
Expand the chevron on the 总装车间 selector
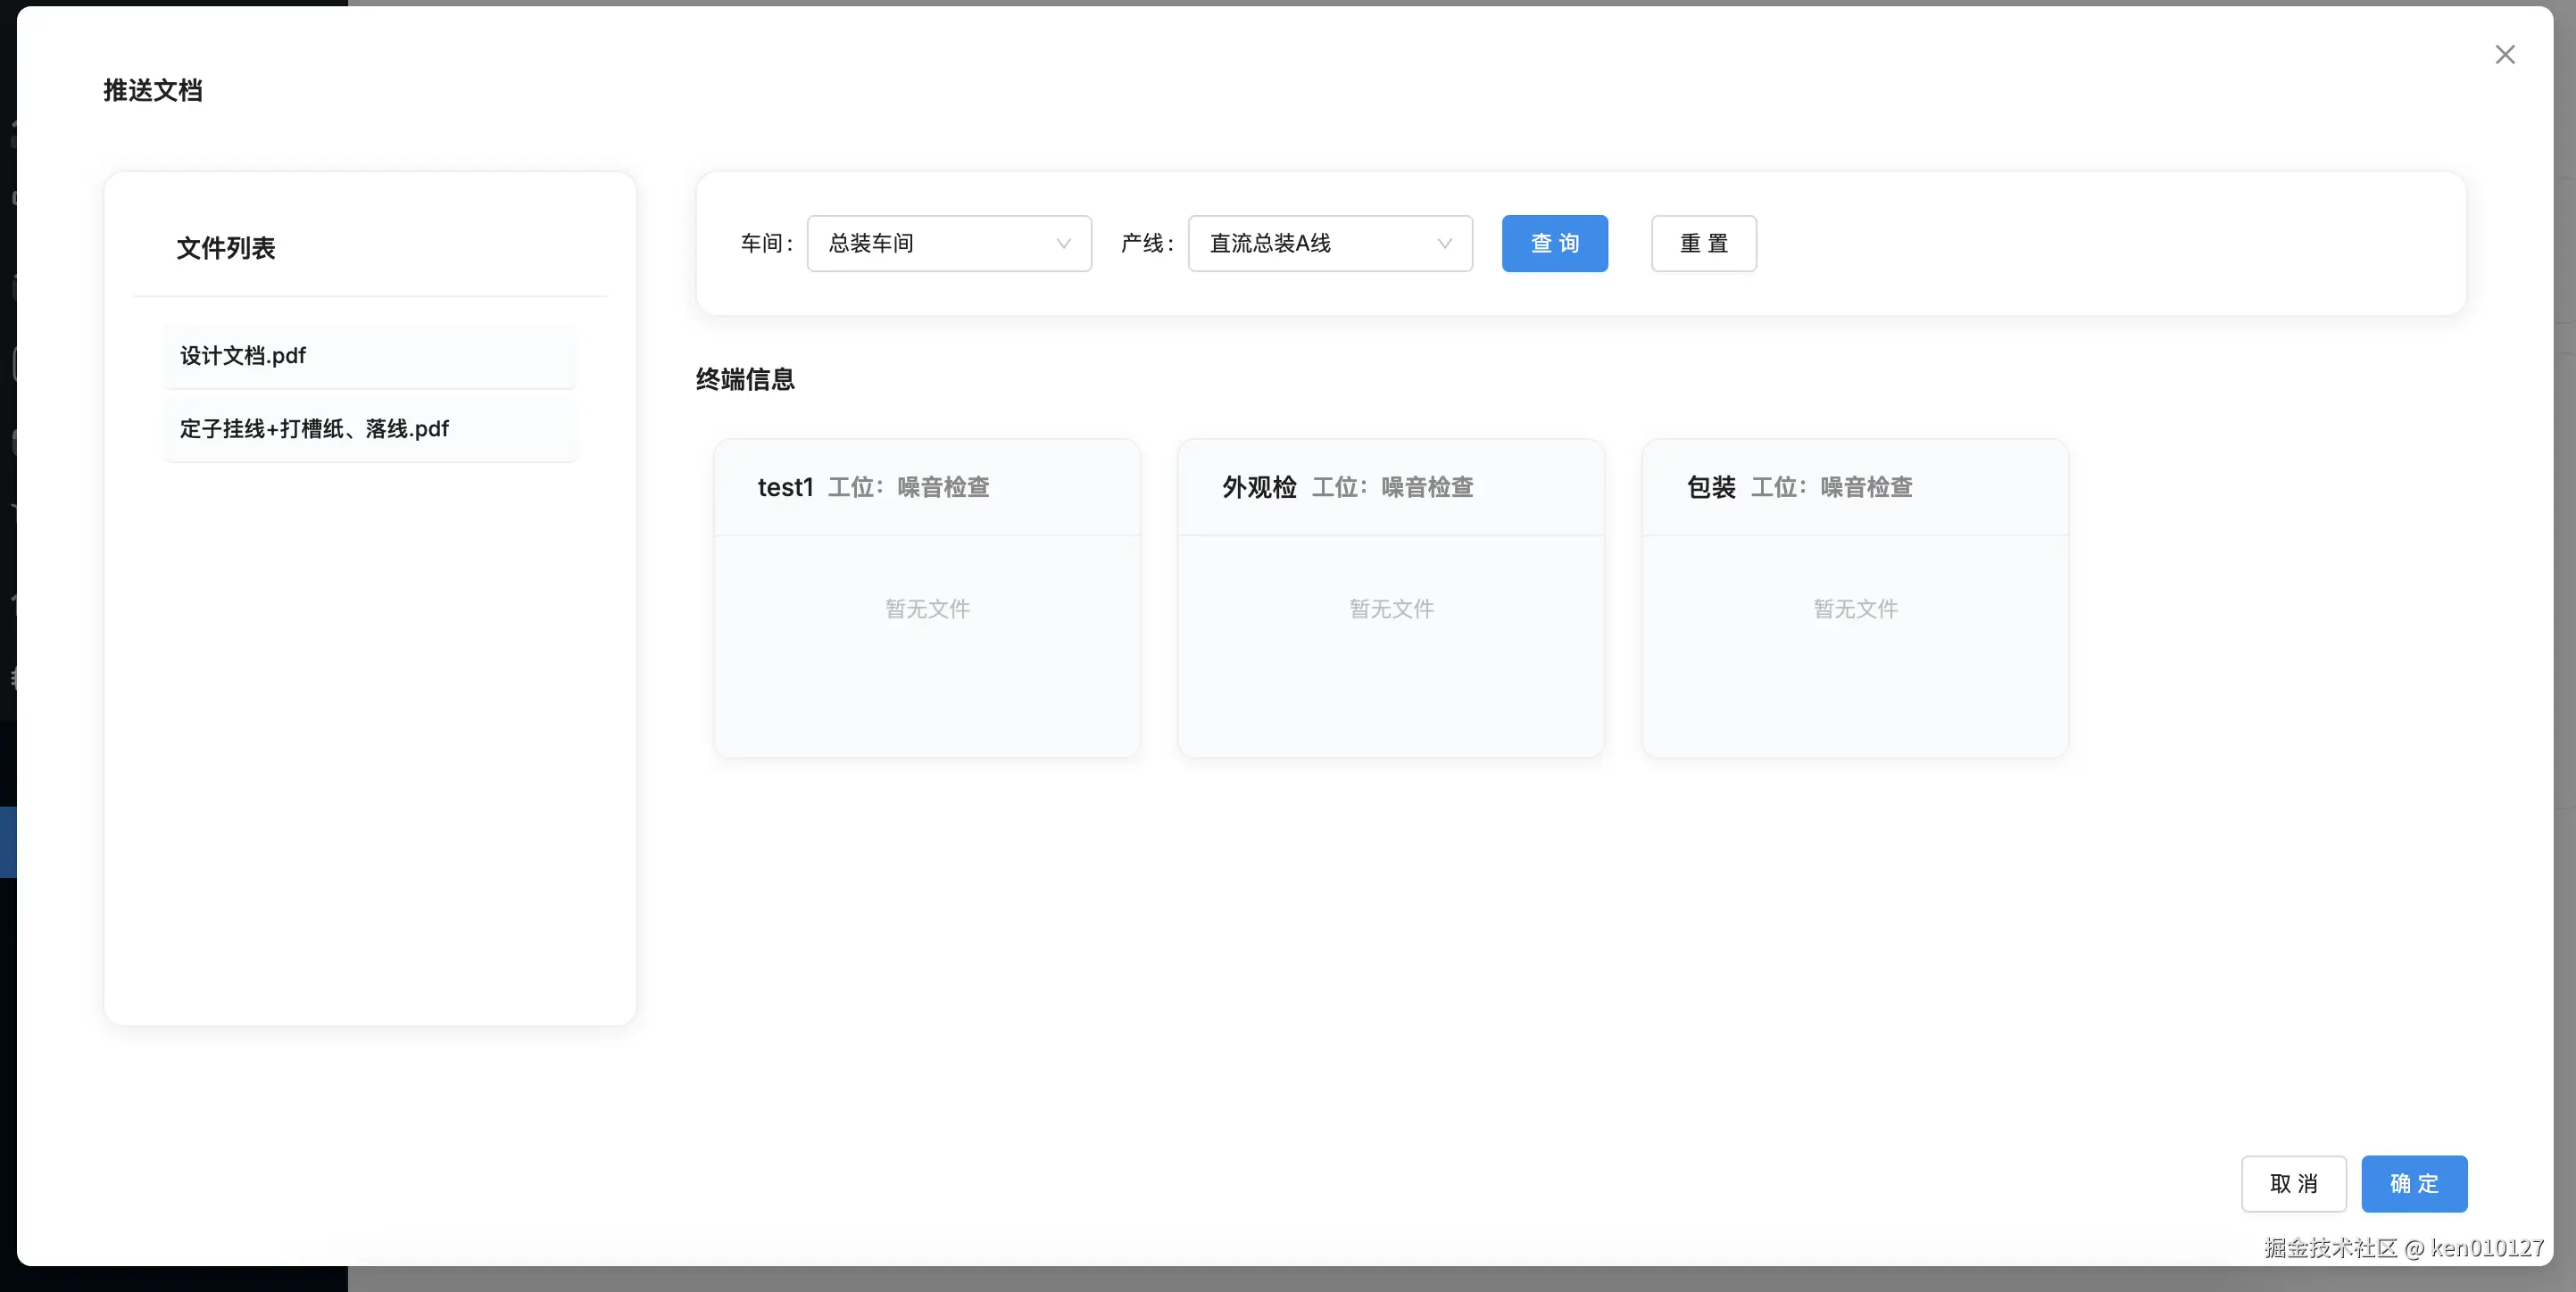[1062, 243]
